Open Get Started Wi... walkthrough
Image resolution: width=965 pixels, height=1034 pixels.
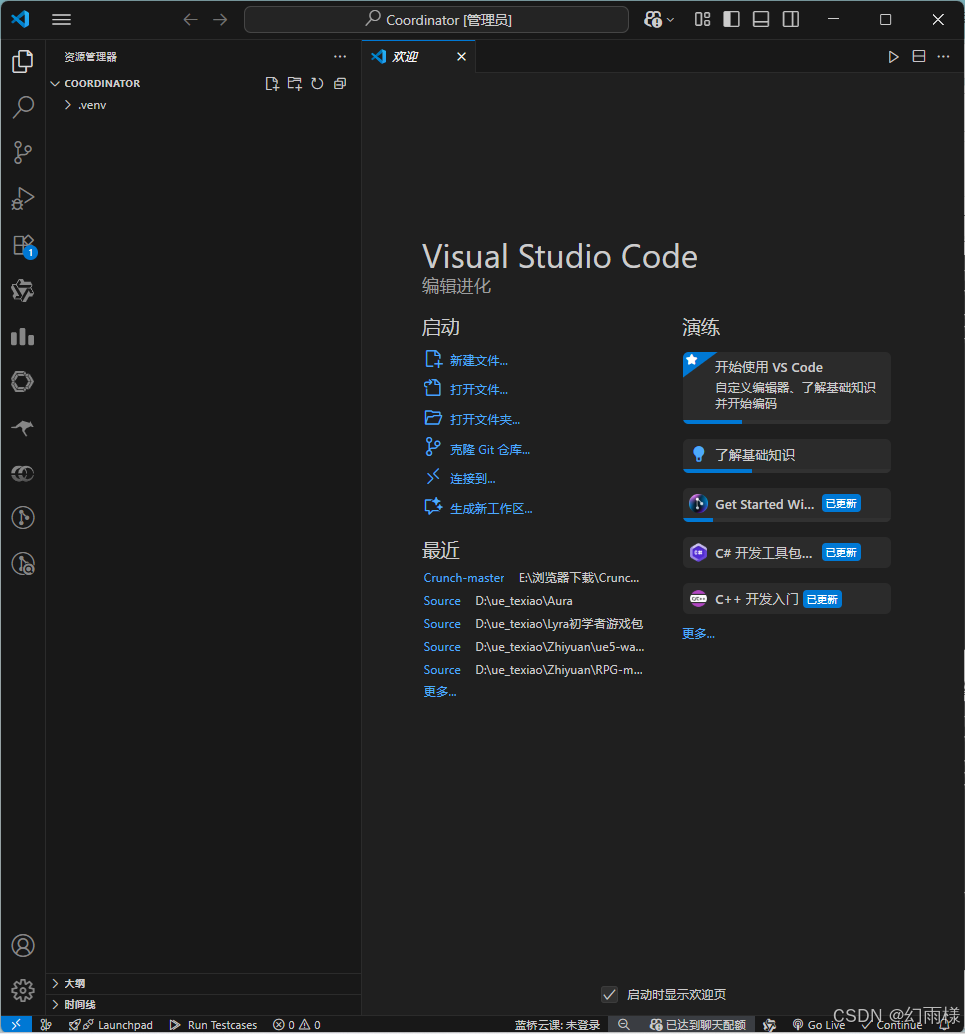pos(786,504)
